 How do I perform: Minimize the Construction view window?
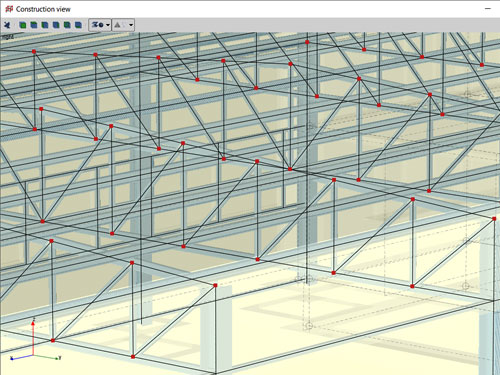[488, 9]
